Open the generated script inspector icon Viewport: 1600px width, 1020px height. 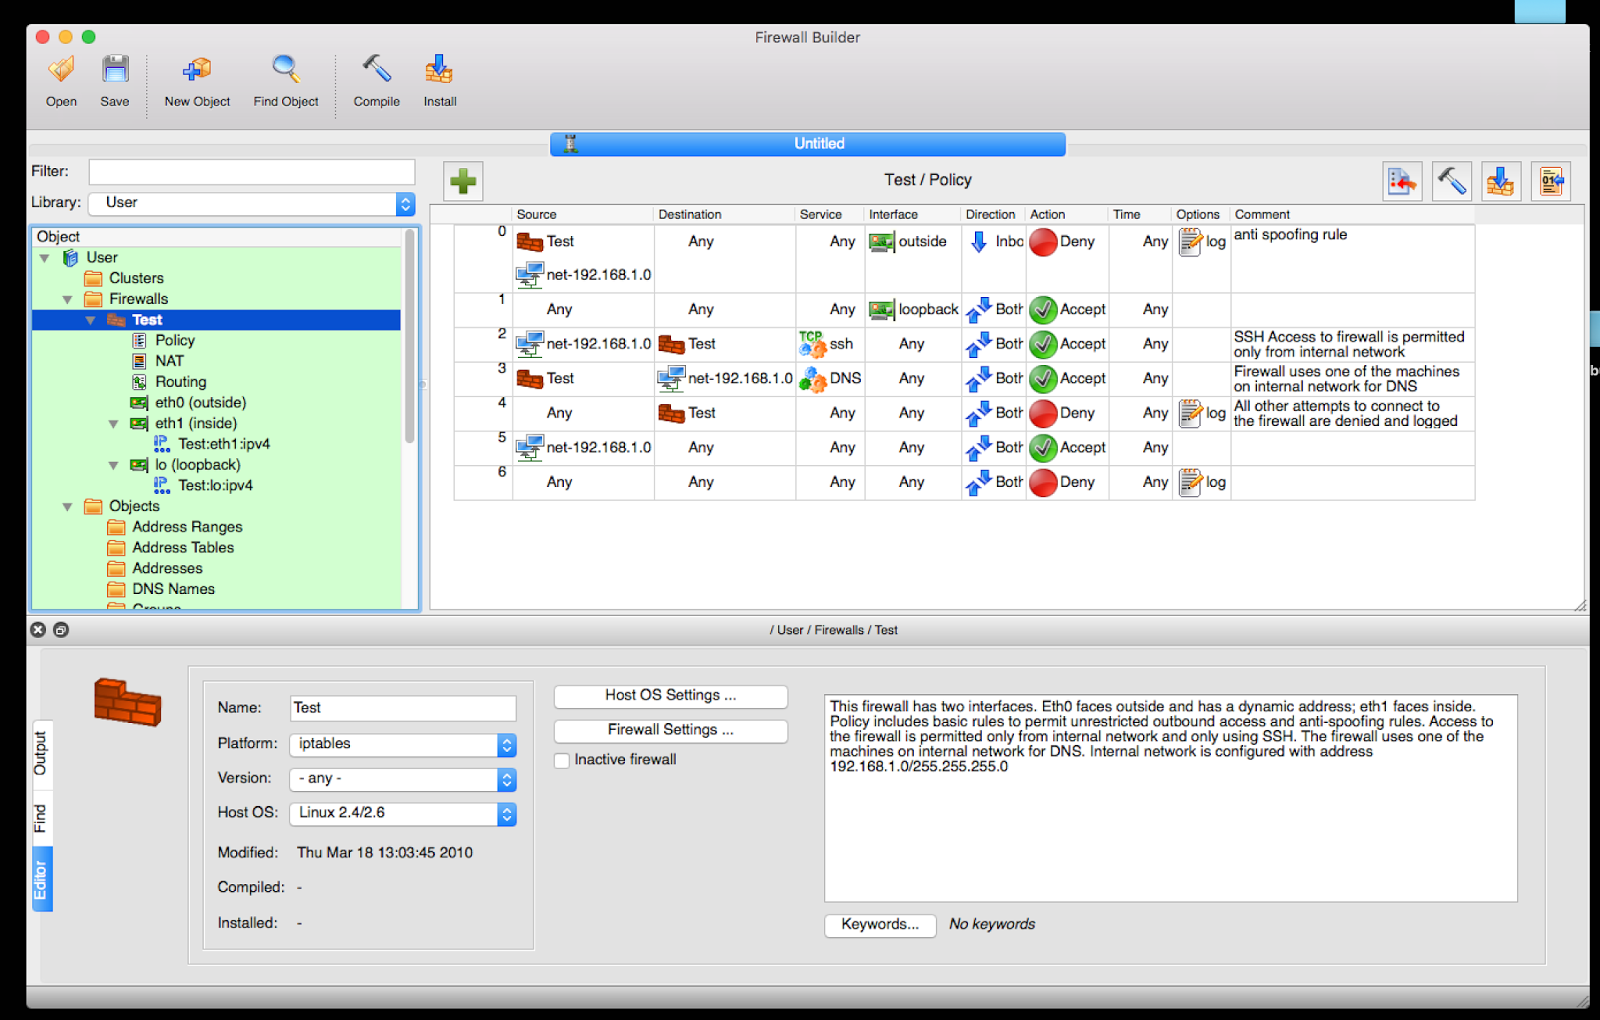pos(1551,181)
